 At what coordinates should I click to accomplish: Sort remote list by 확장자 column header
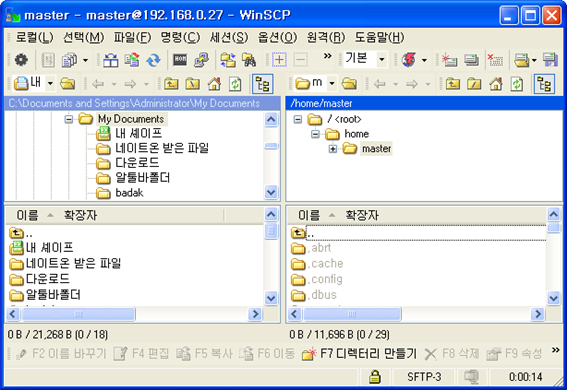click(x=362, y=215)
